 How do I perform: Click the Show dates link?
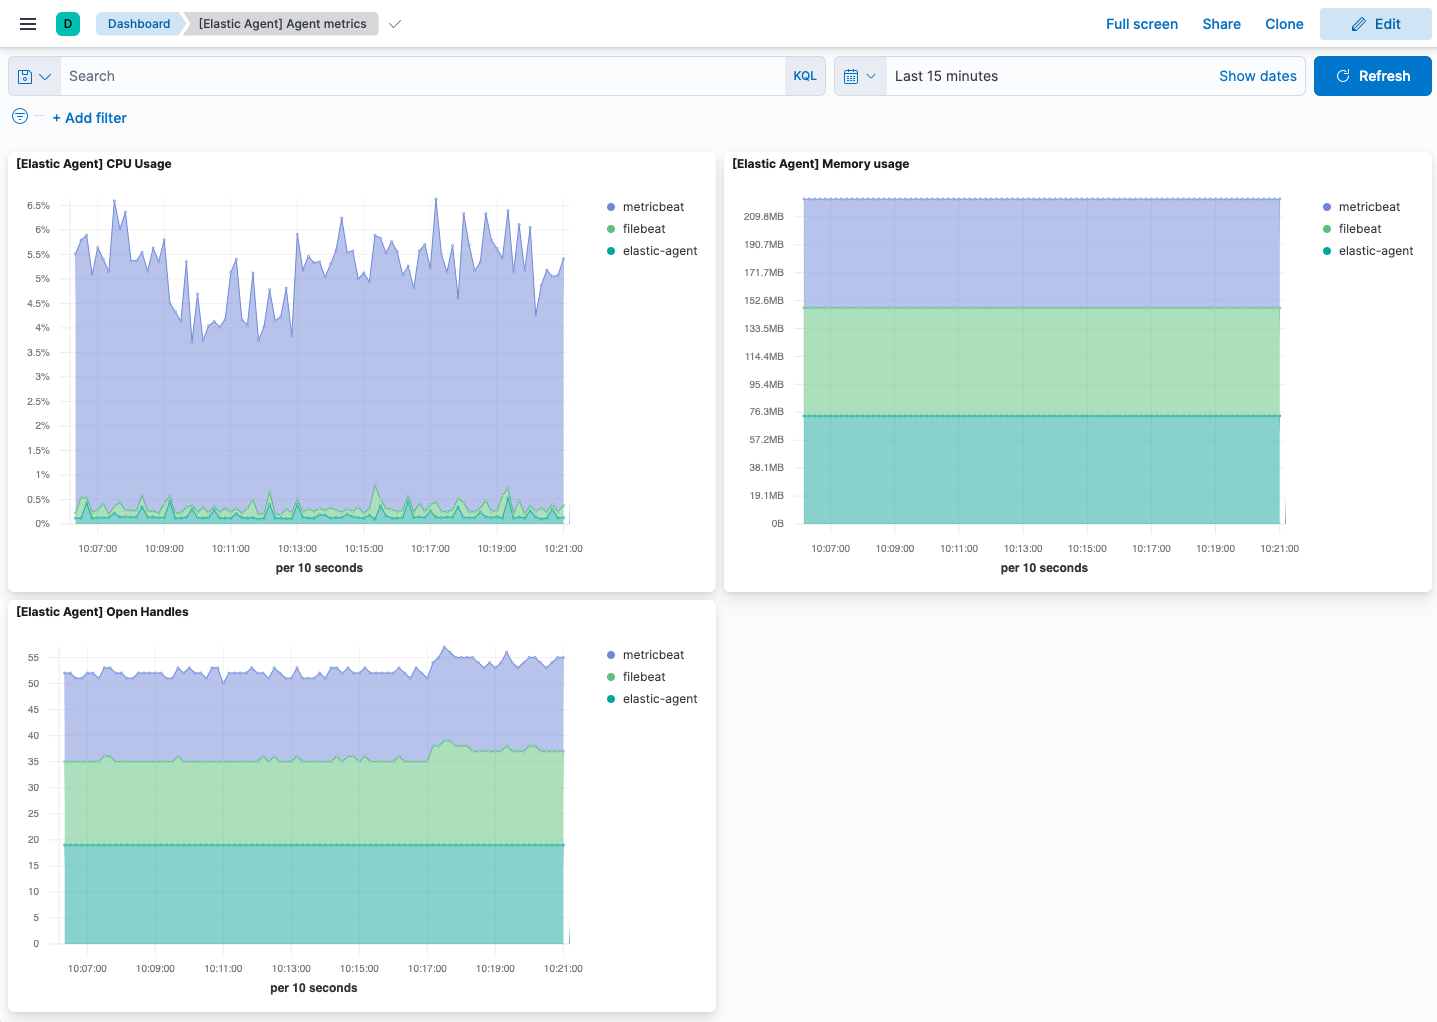pyautogui.click(x=1257, y=75)
